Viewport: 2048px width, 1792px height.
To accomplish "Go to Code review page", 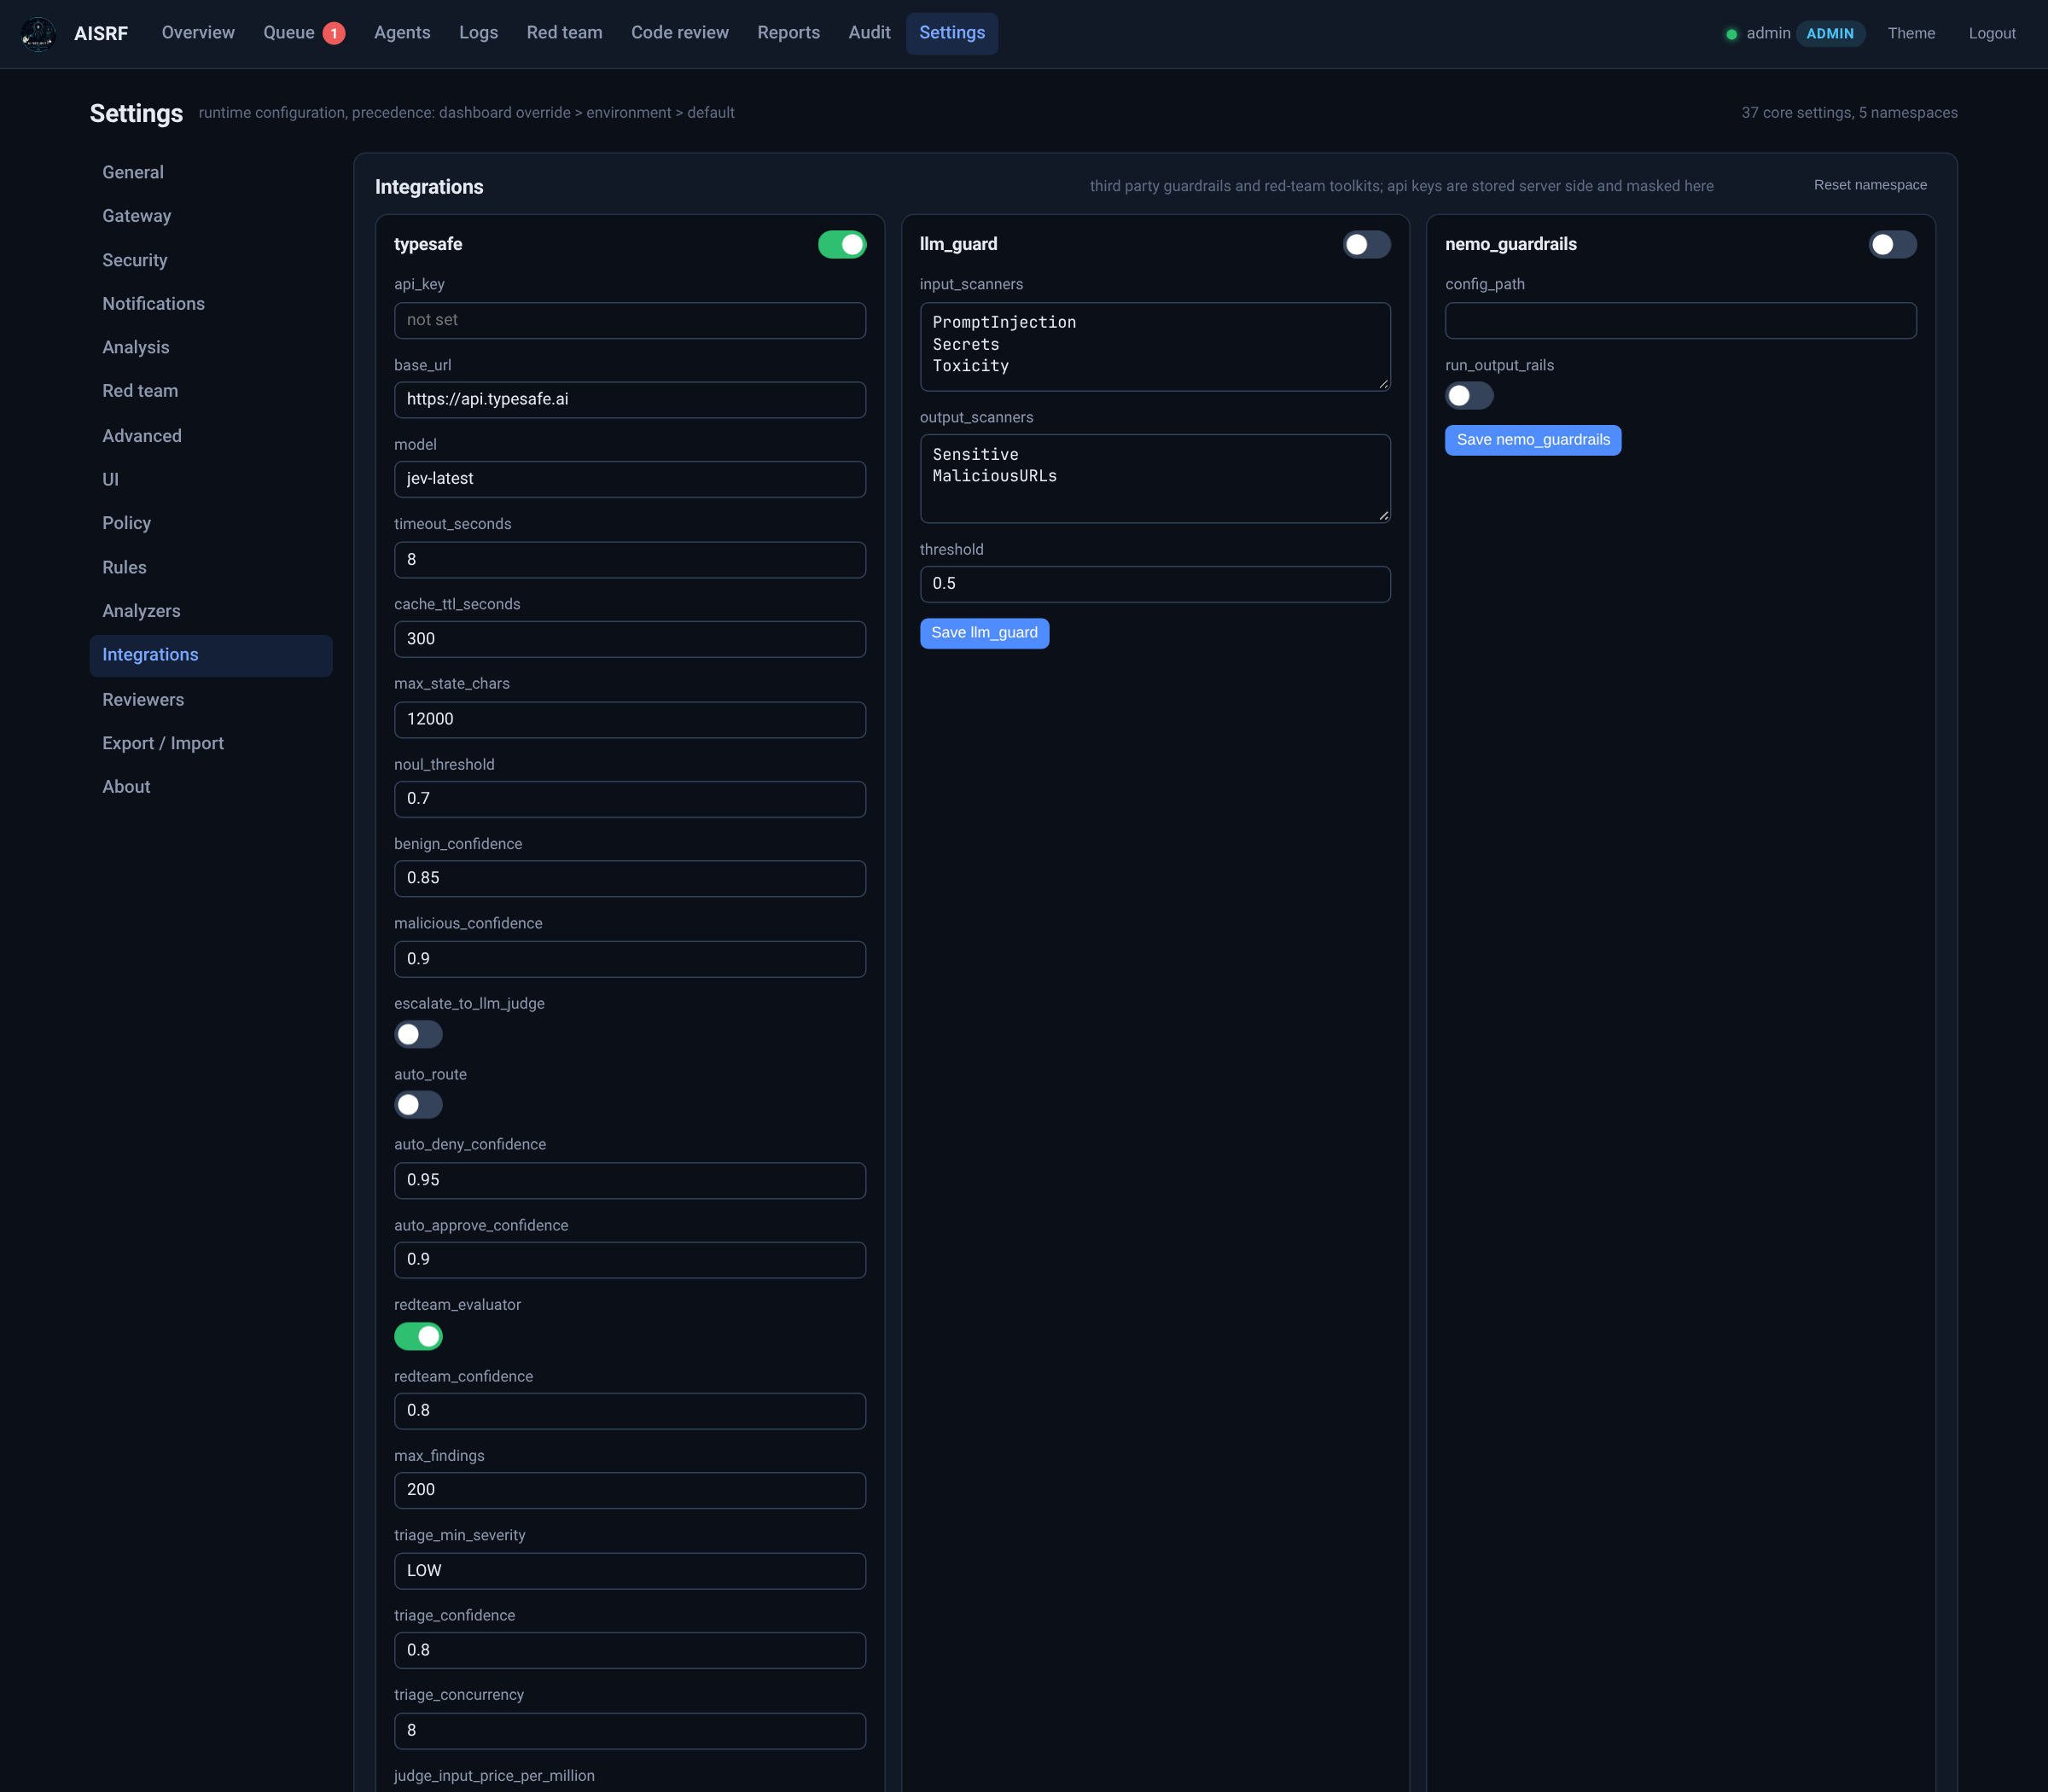I will [680, 33].
